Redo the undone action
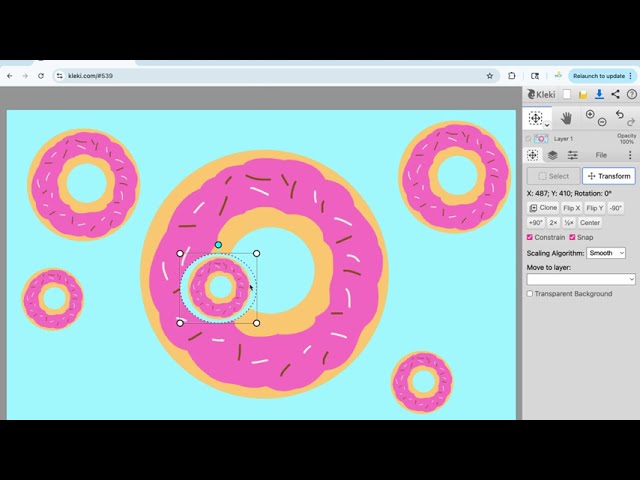The width and height of the screenshot is (640, 480). [x=631, y=122]
